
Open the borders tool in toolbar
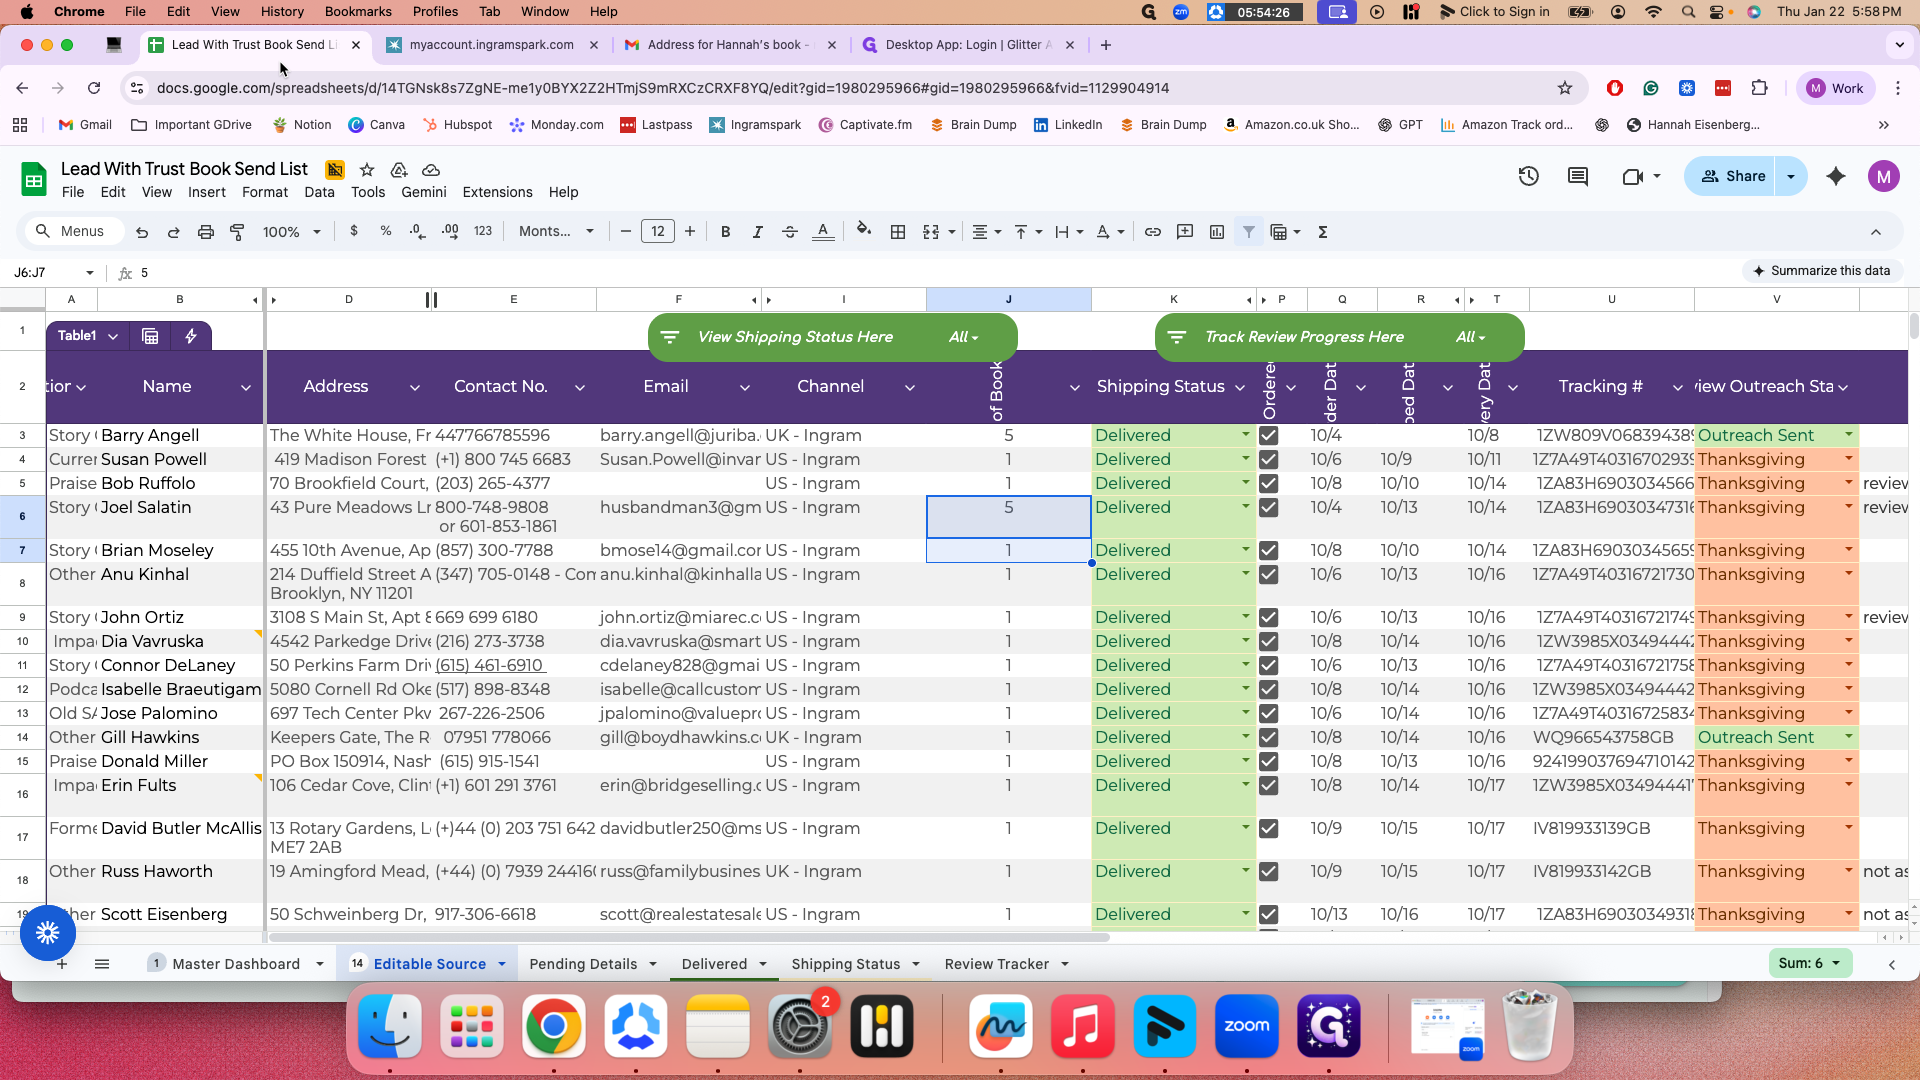898,232
